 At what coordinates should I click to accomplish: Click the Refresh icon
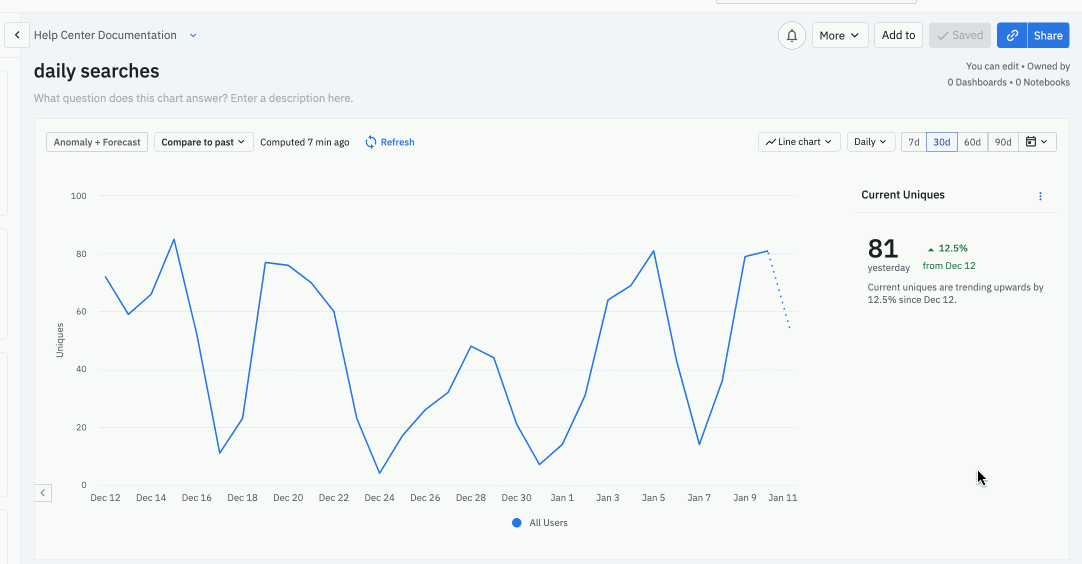(x=371, y=142)
